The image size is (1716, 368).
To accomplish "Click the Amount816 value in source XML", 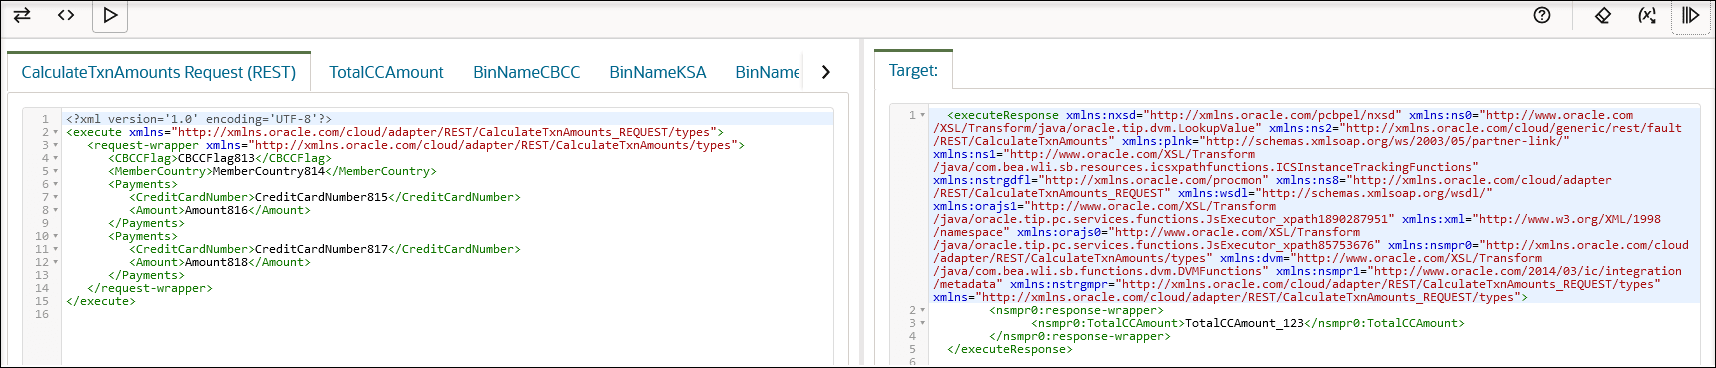I will click(216, 210).
